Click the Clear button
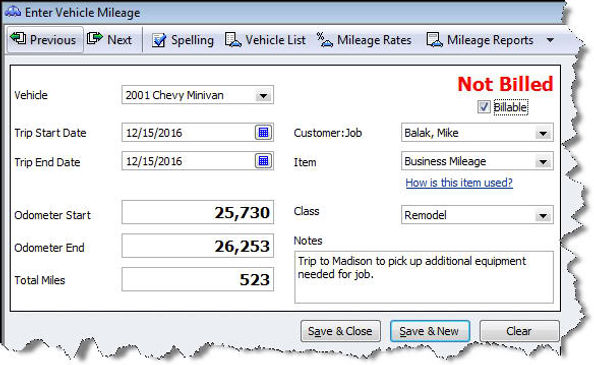Viewport: 594px width, 365px height. tap(519, 331)
